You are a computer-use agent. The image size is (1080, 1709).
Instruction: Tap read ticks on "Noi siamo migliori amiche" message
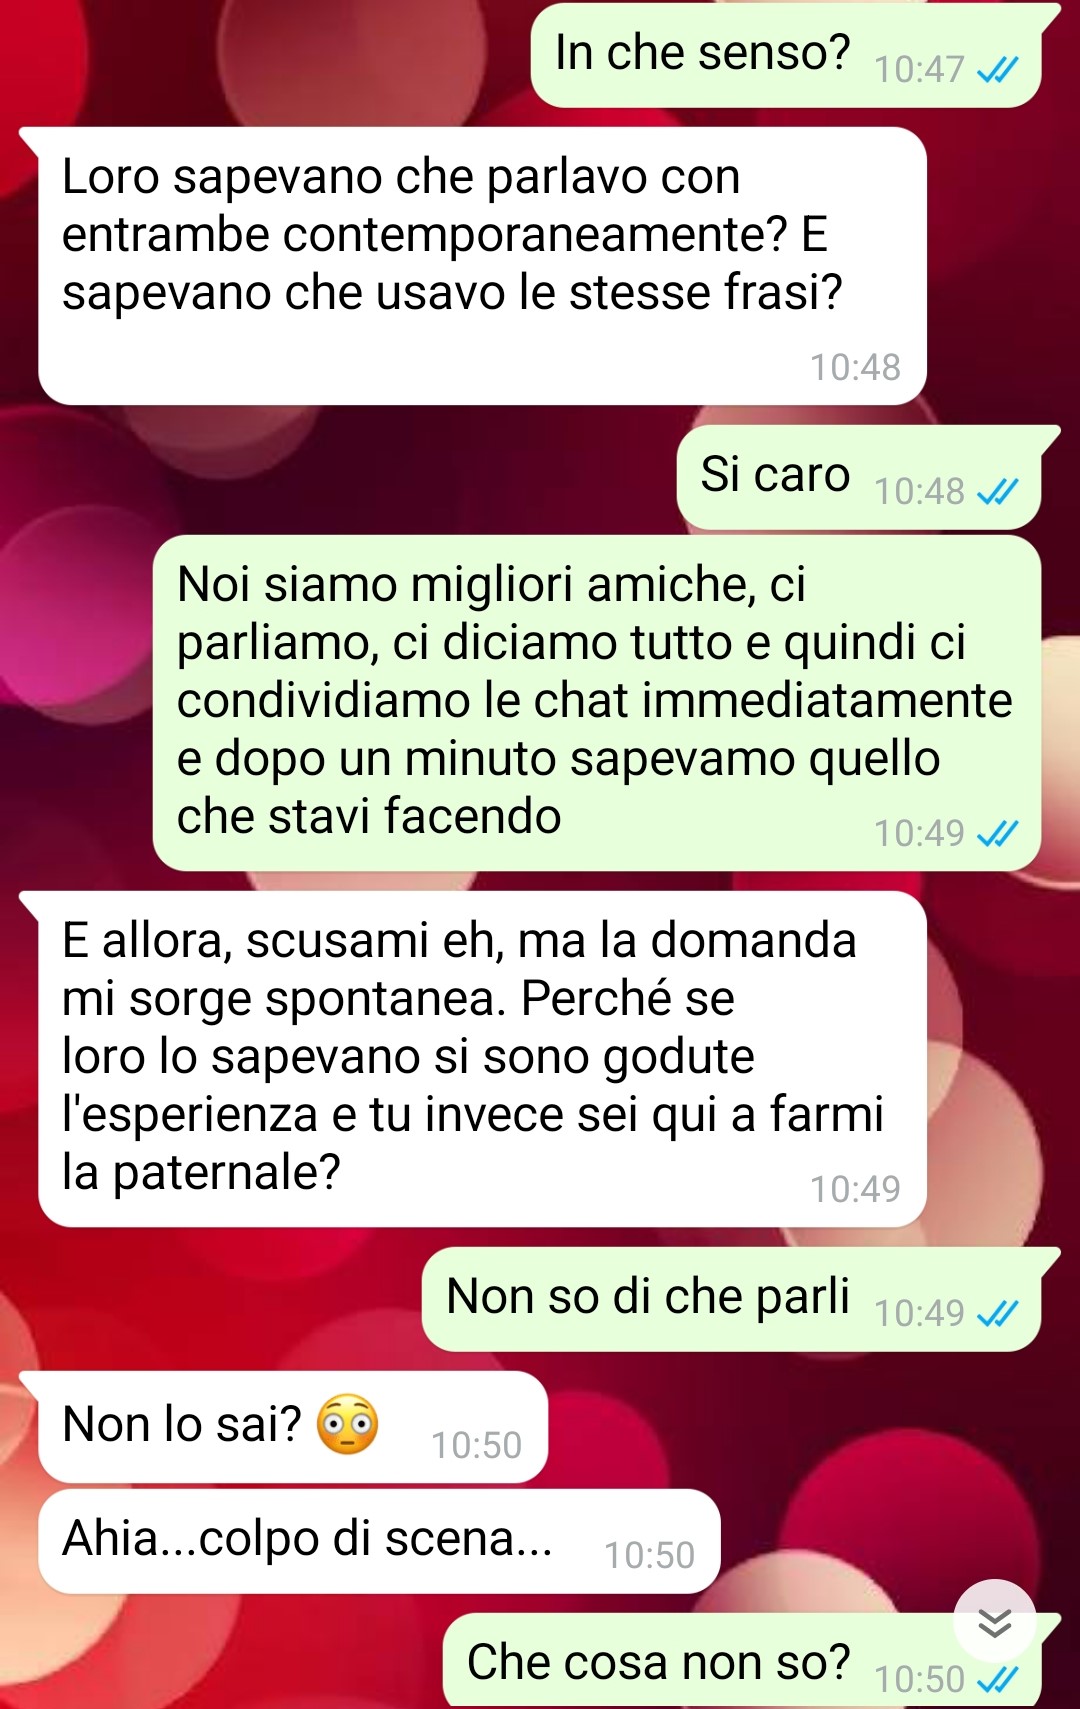997,834
